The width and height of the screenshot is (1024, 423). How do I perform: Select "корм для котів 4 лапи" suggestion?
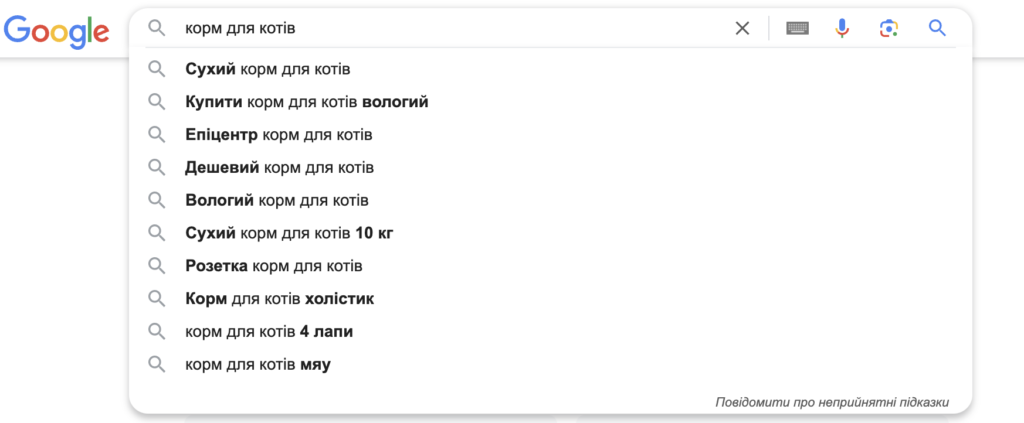269,331
